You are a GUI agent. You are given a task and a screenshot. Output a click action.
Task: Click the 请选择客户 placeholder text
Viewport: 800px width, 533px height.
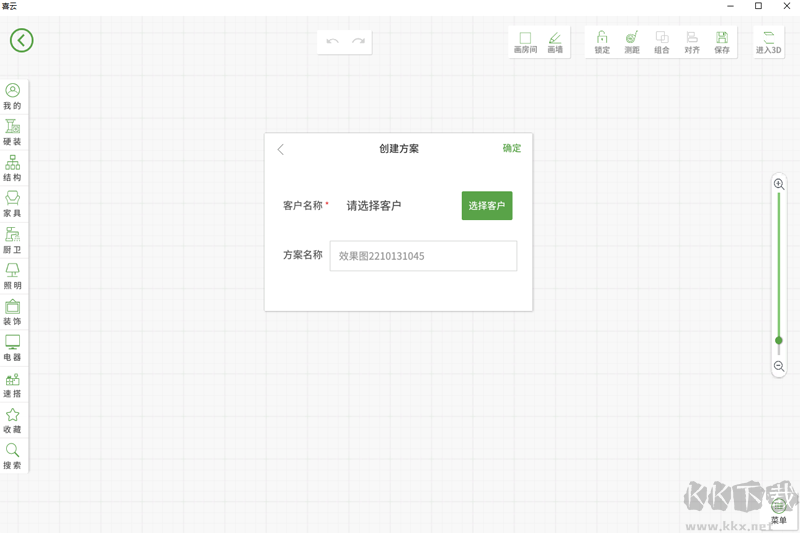coord(374,206)
